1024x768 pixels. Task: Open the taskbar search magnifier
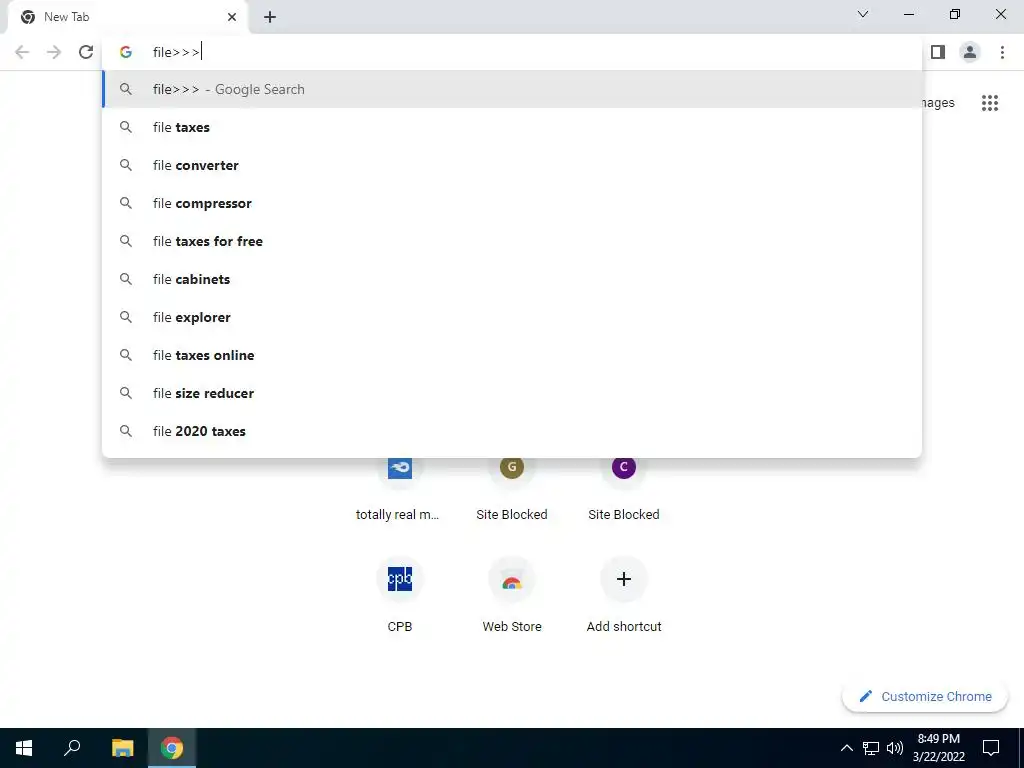[72, 748]
